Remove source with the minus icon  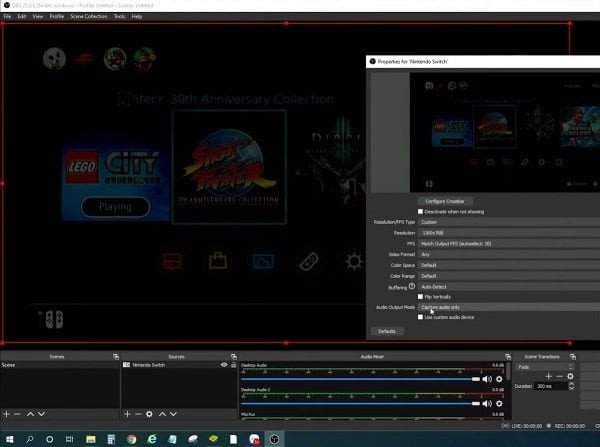[138, 414]
